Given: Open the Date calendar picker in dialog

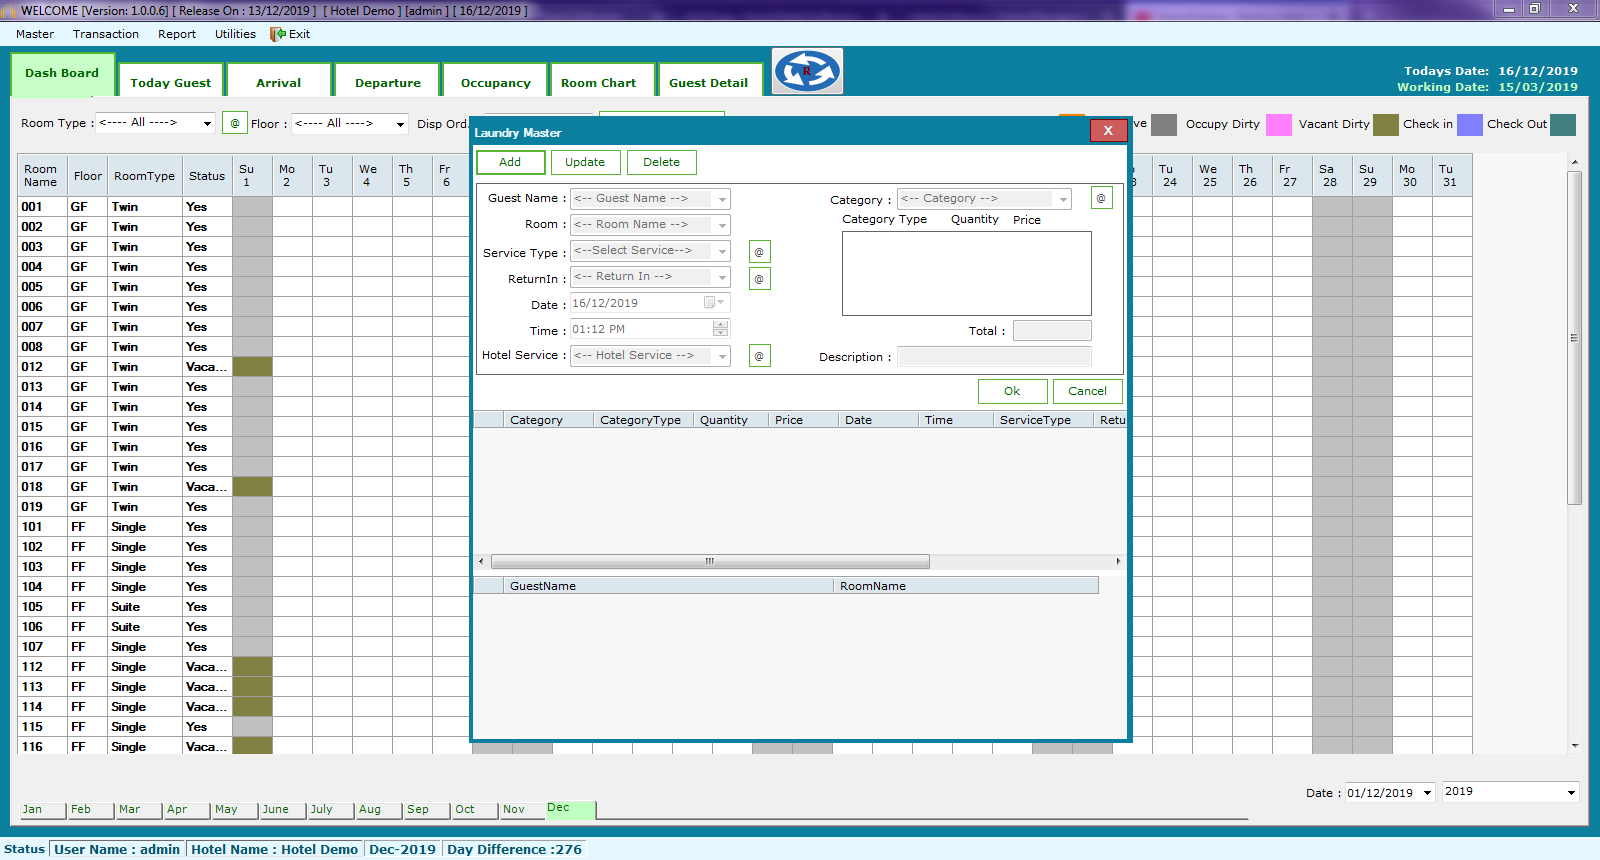Looking at the screenshot, I should tap(713, 303).
